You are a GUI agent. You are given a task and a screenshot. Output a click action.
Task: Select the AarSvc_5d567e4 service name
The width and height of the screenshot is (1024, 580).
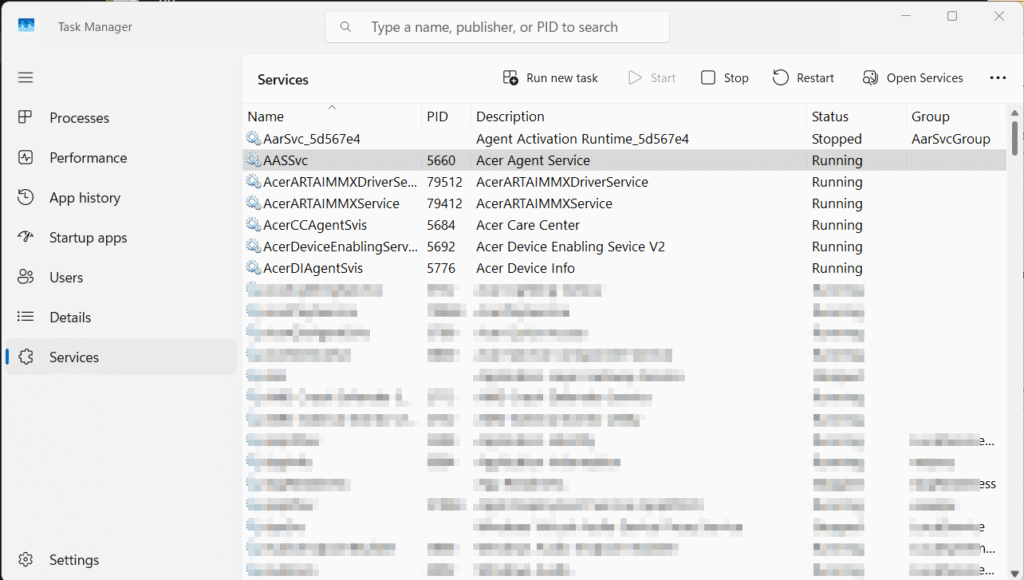pyautogui.click(x=312, y=138)
